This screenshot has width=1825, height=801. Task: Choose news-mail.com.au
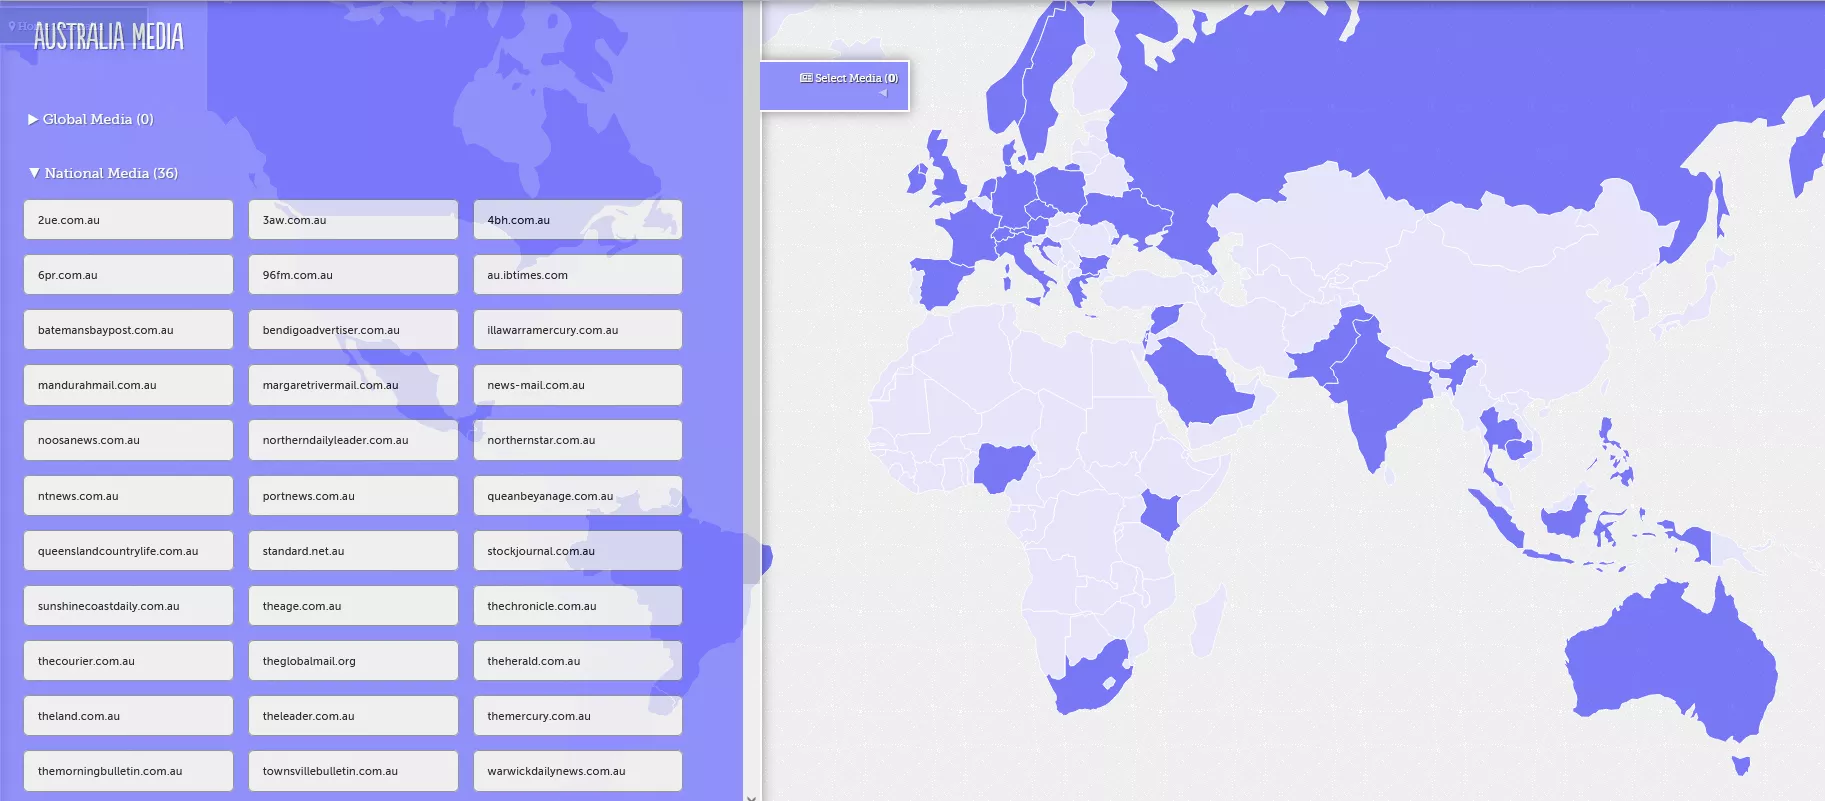point(578,385)
